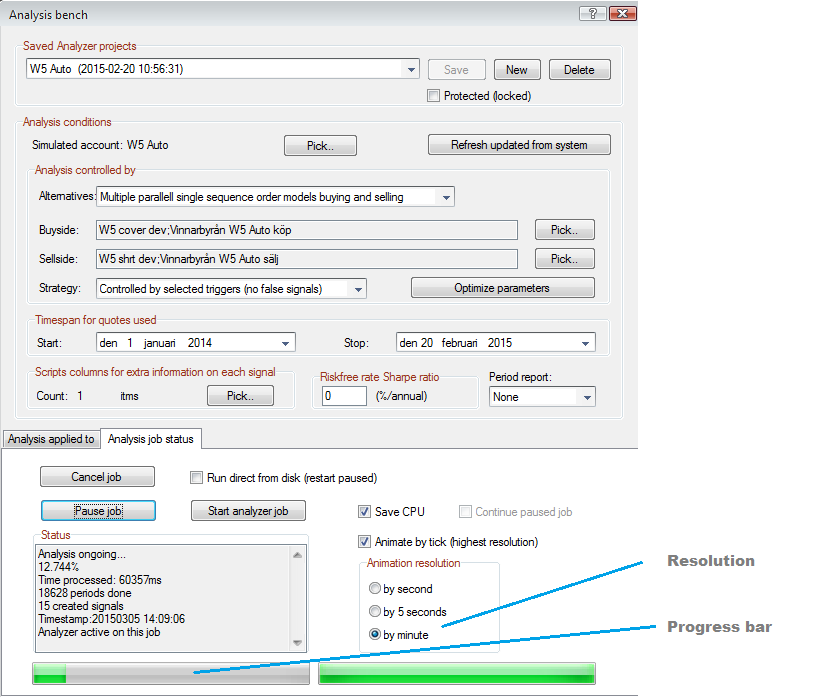Open the Strategy dropdown
The image size is (836, 697).
(x=358, y=289)
